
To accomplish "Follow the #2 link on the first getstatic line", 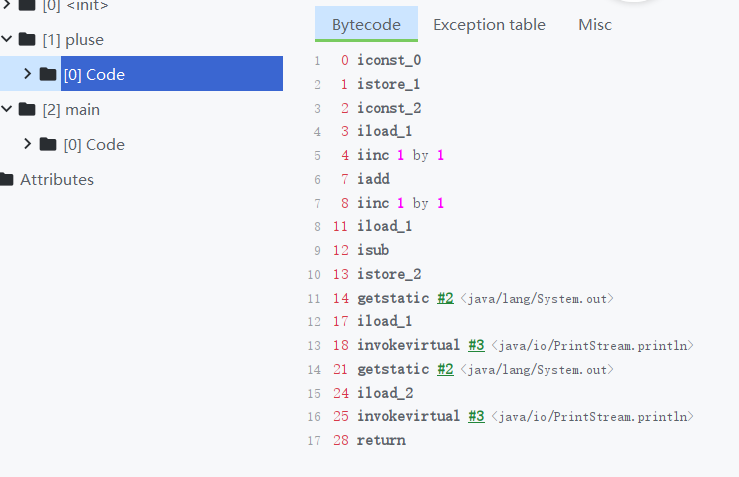I will 446,298.
